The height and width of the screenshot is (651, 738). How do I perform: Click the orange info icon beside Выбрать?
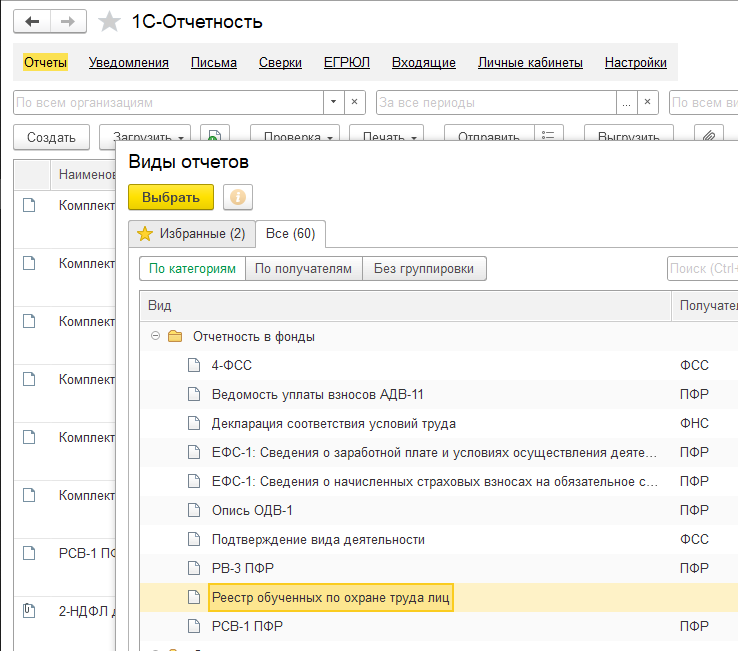238,197
